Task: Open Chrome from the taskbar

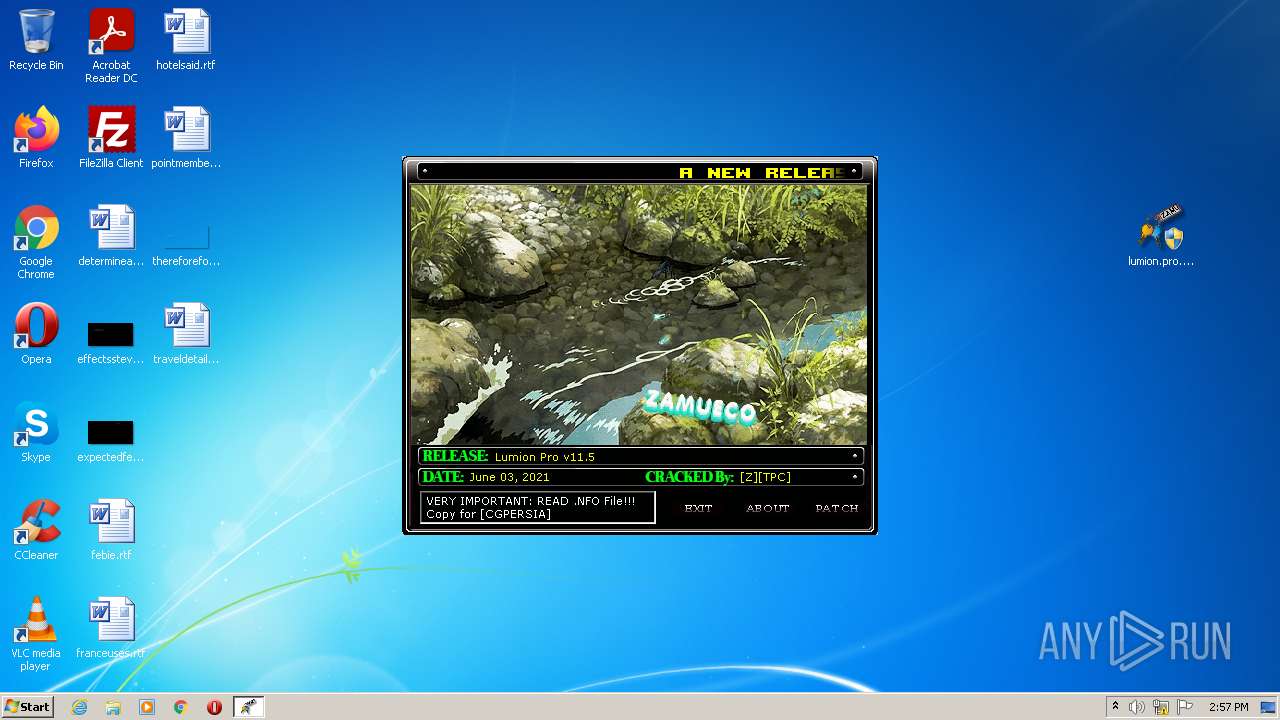Action: click(x=181, y=707)
